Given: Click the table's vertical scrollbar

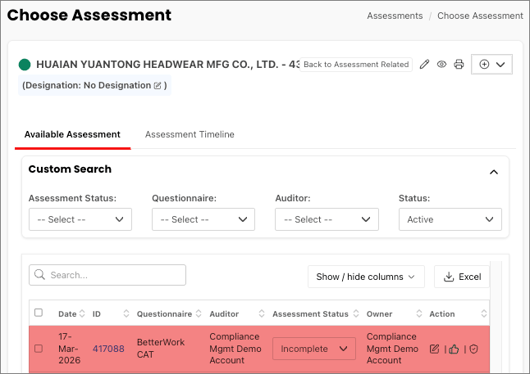Looking at the screenshot, I should coord(496,317).
